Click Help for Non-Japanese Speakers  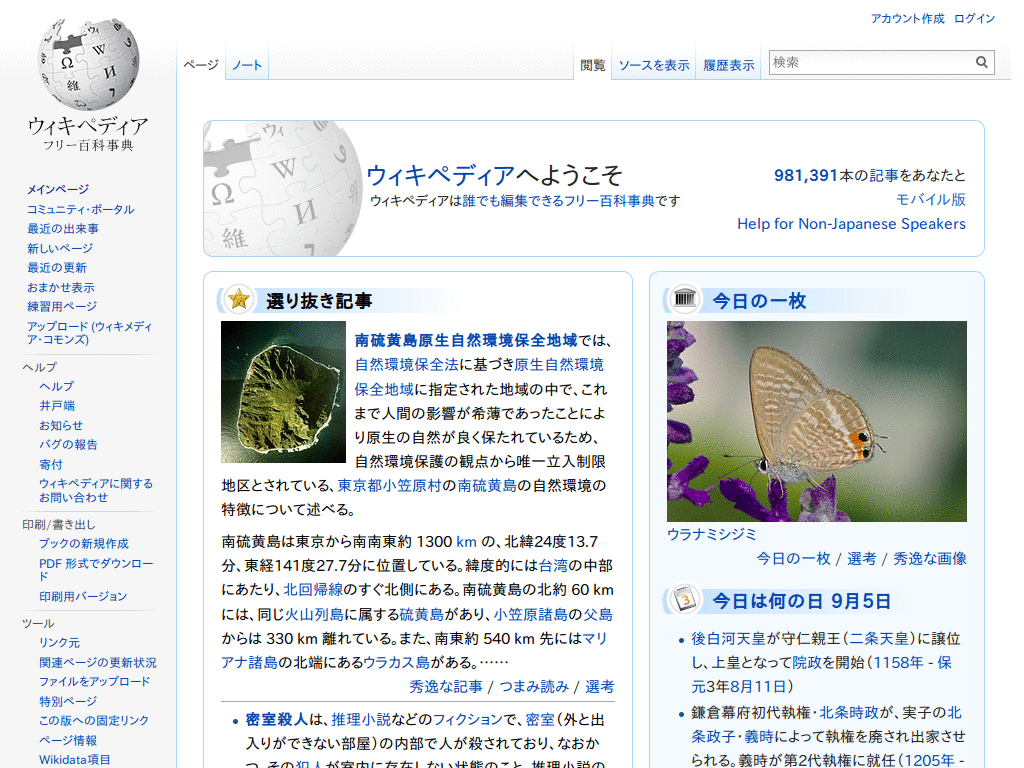(851, 223)
